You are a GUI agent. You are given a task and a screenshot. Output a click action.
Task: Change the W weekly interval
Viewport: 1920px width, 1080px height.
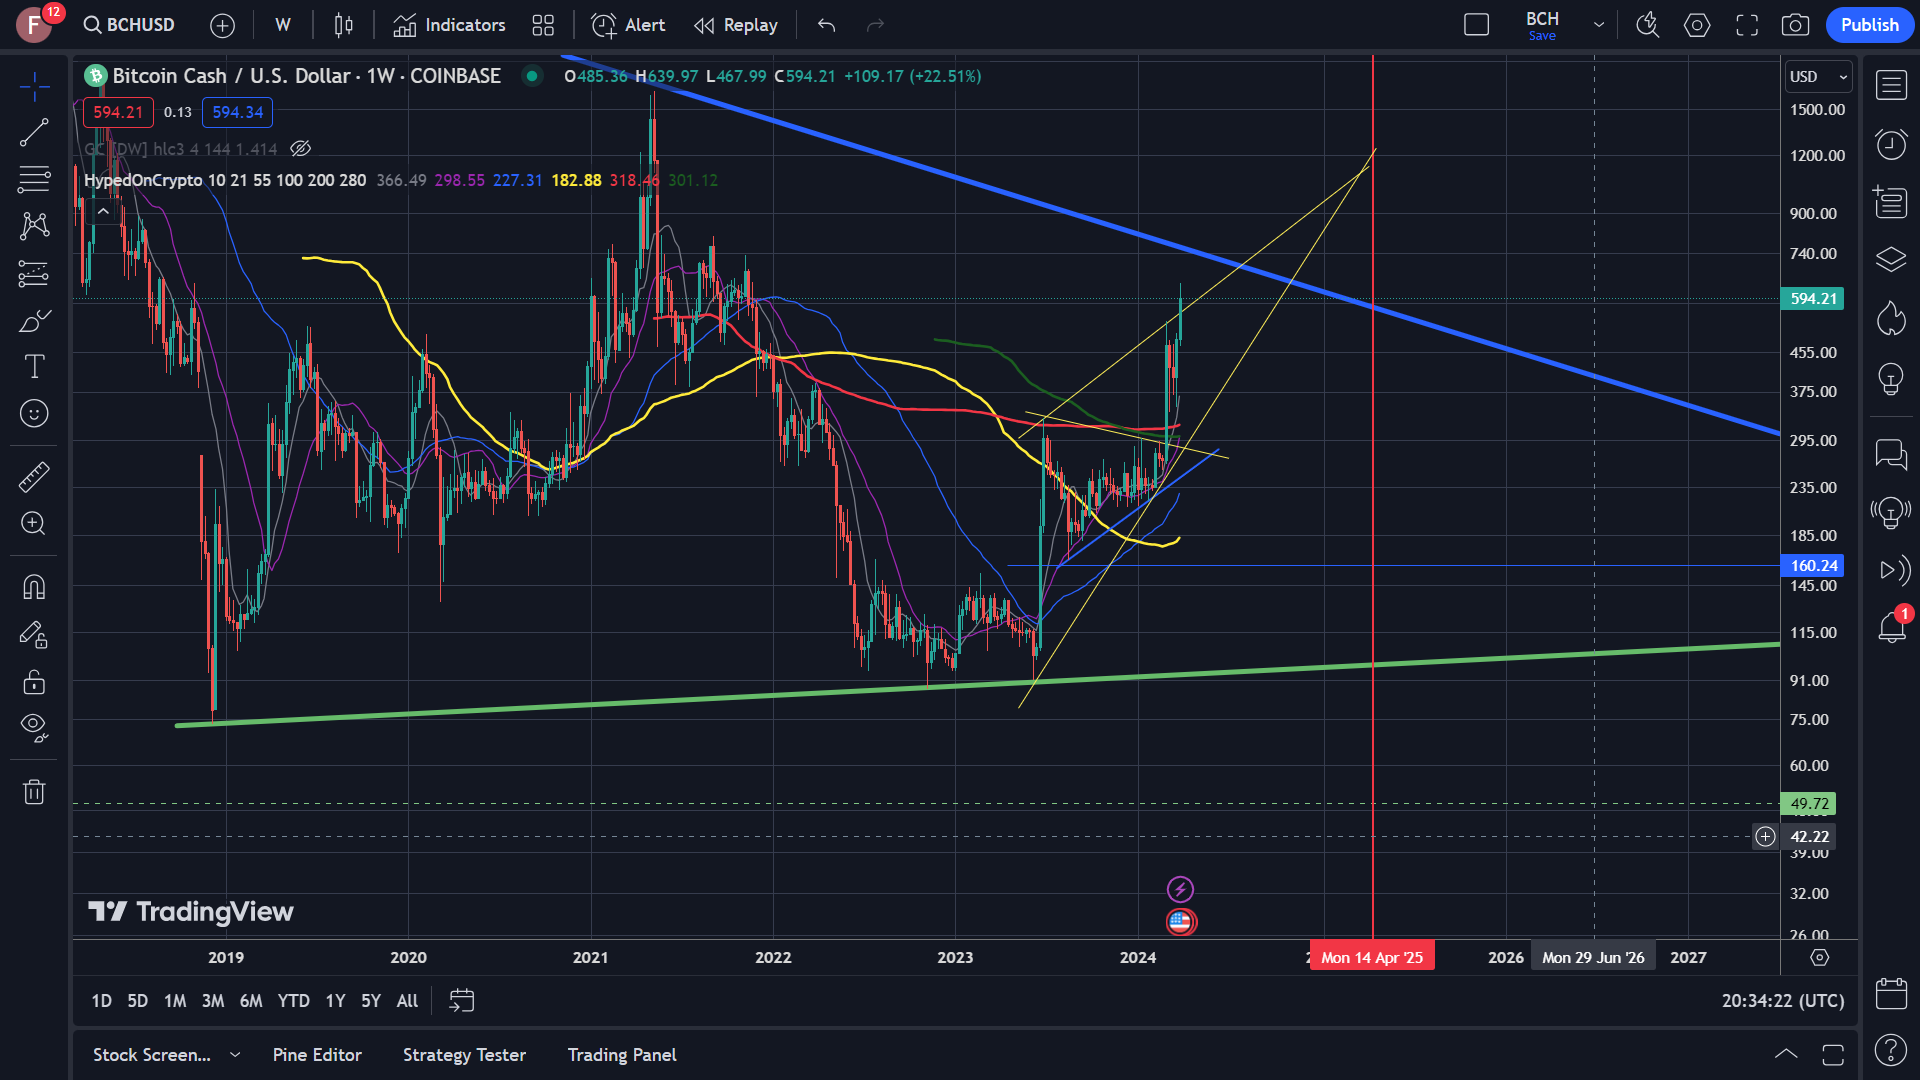click(x=283, y=25)
